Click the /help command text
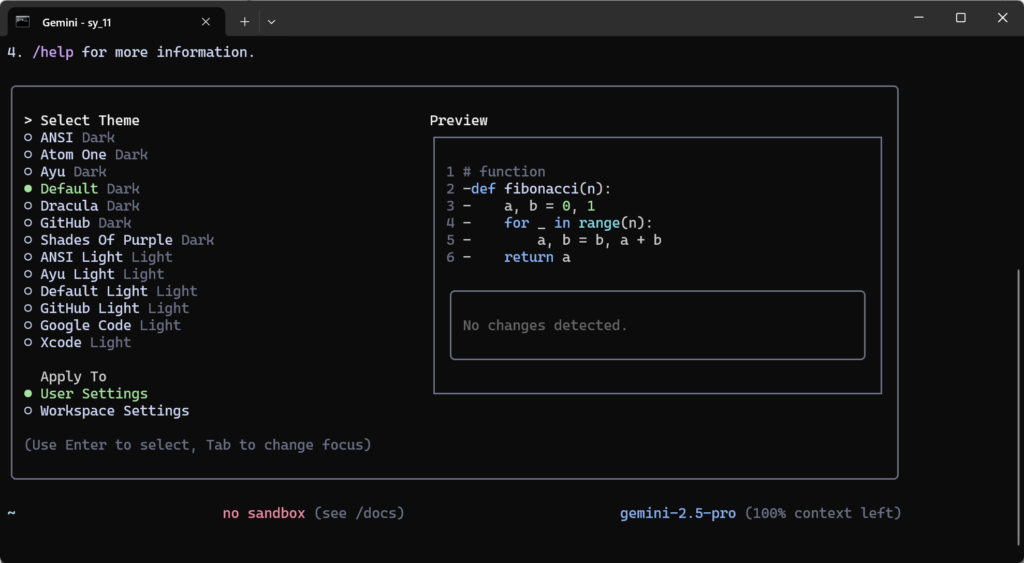The width and height of the screenshot is (1024, 563). 54,52
